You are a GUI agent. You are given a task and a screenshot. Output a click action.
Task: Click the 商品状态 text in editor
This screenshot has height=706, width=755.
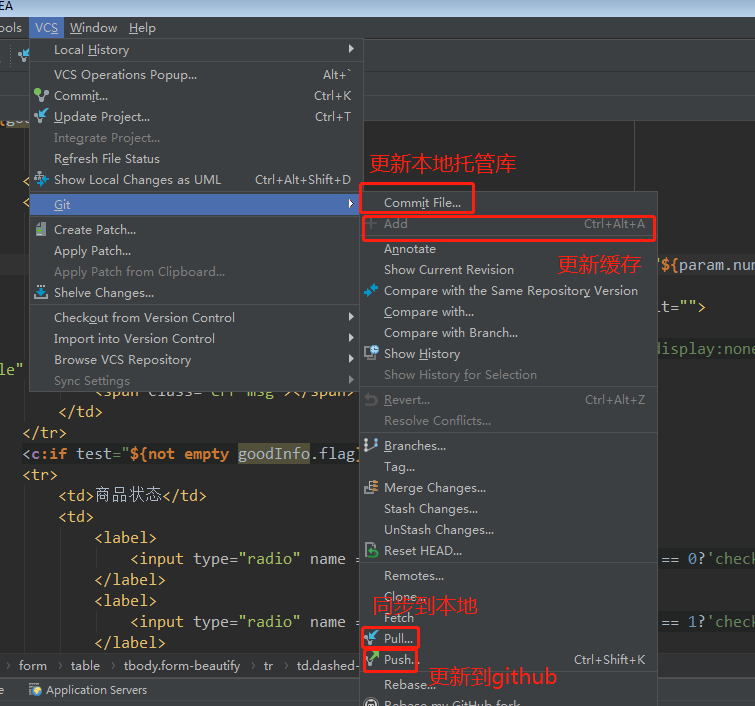(128, 495)
